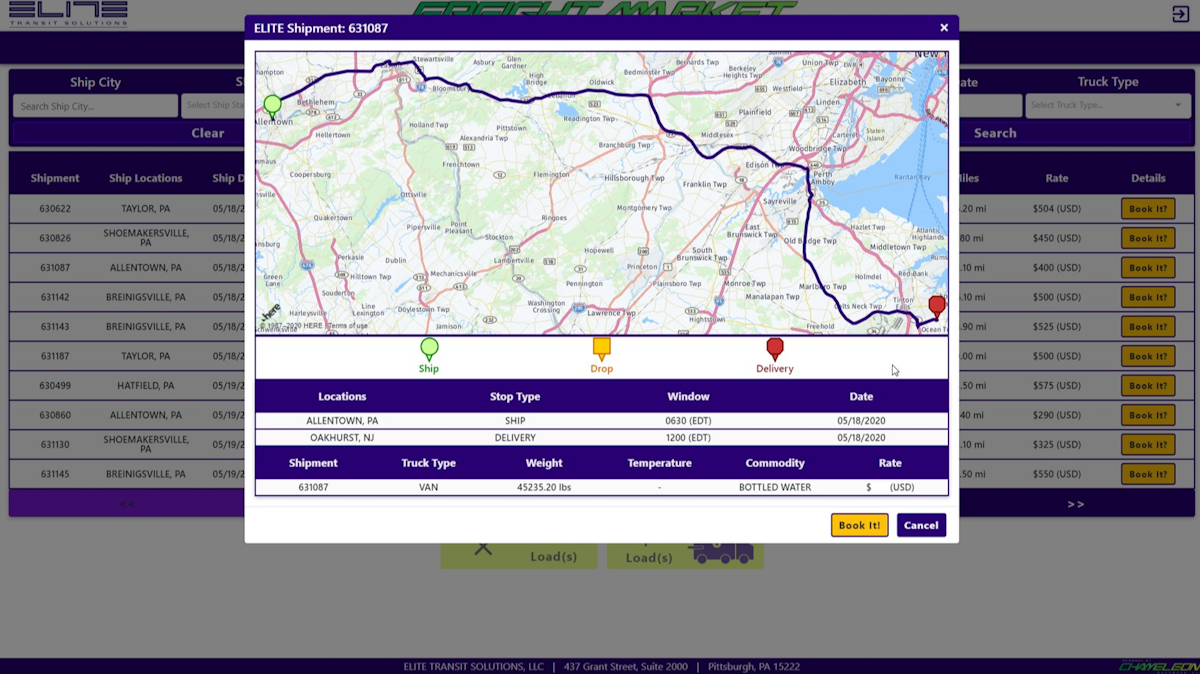The image size is (1200, 674).
Task: Click the Chameleon logo in the bottom right
Action: [1160, 665]
